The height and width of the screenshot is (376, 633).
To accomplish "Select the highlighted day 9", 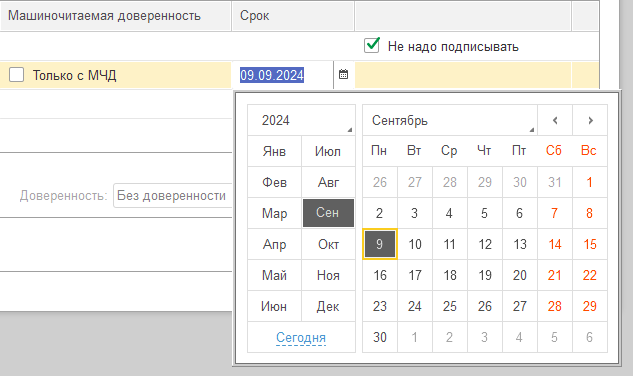I will tap(380, 244).
